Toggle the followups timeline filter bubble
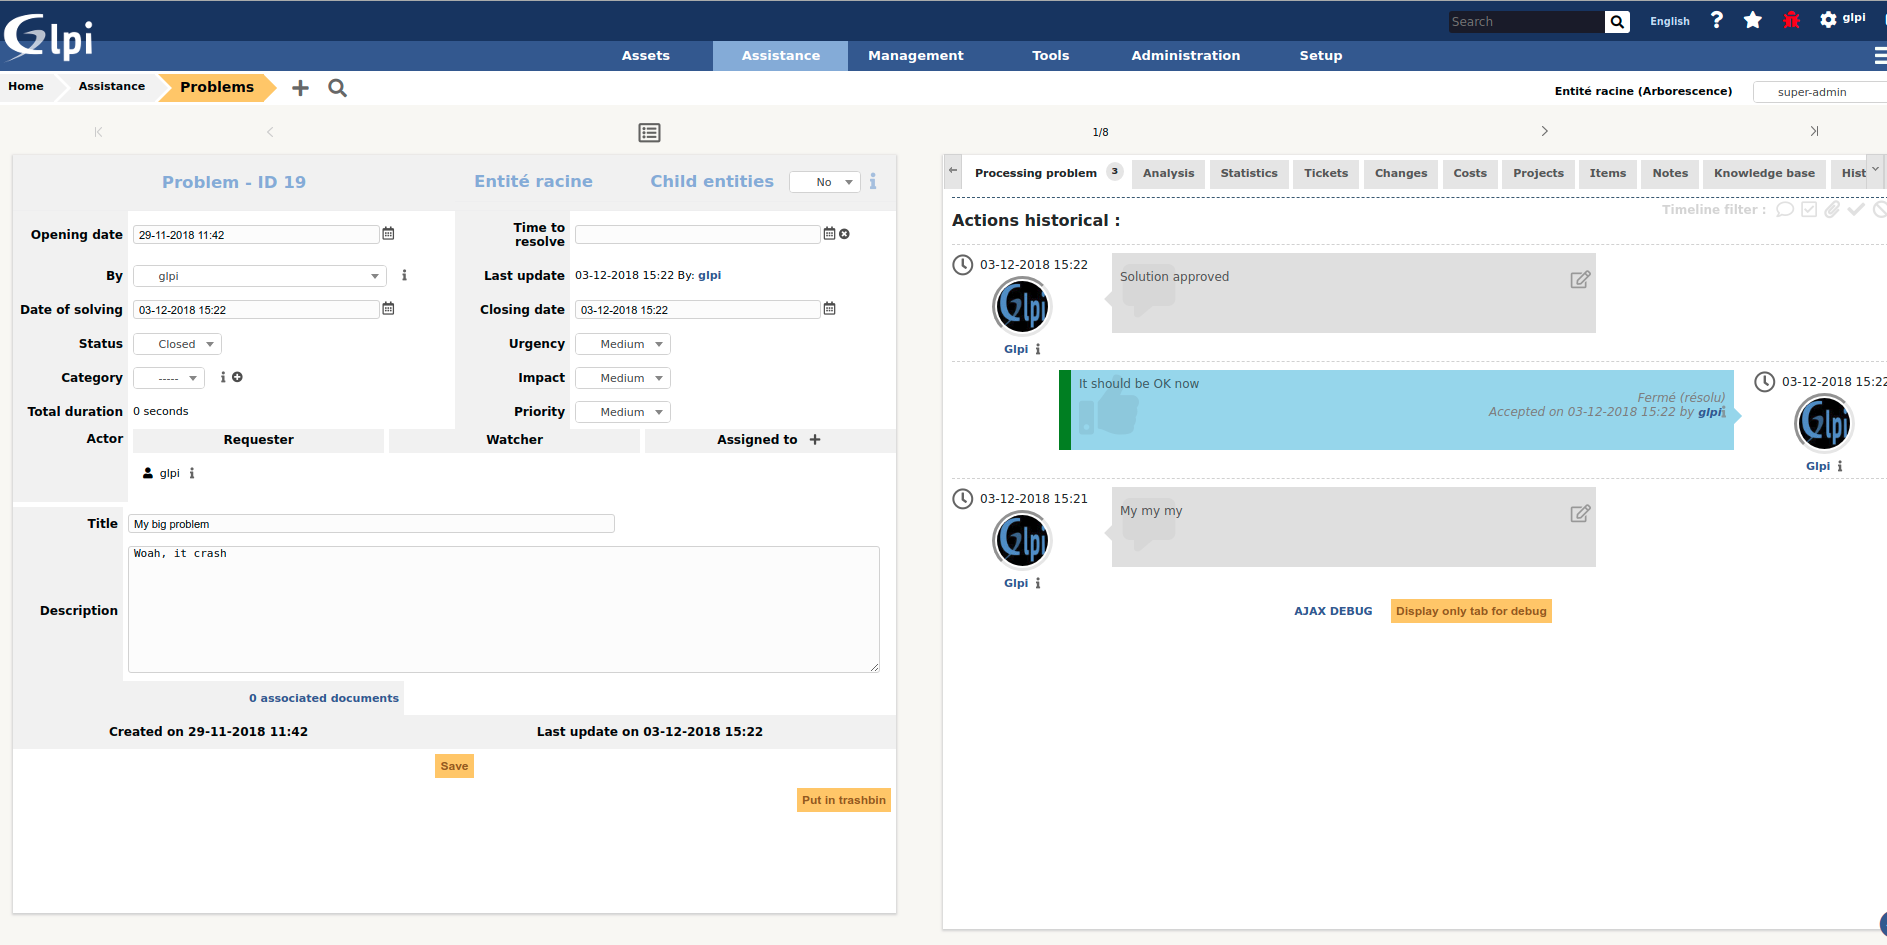The width and height of the screenshot is (1887, 945). tap(1784, 210)
